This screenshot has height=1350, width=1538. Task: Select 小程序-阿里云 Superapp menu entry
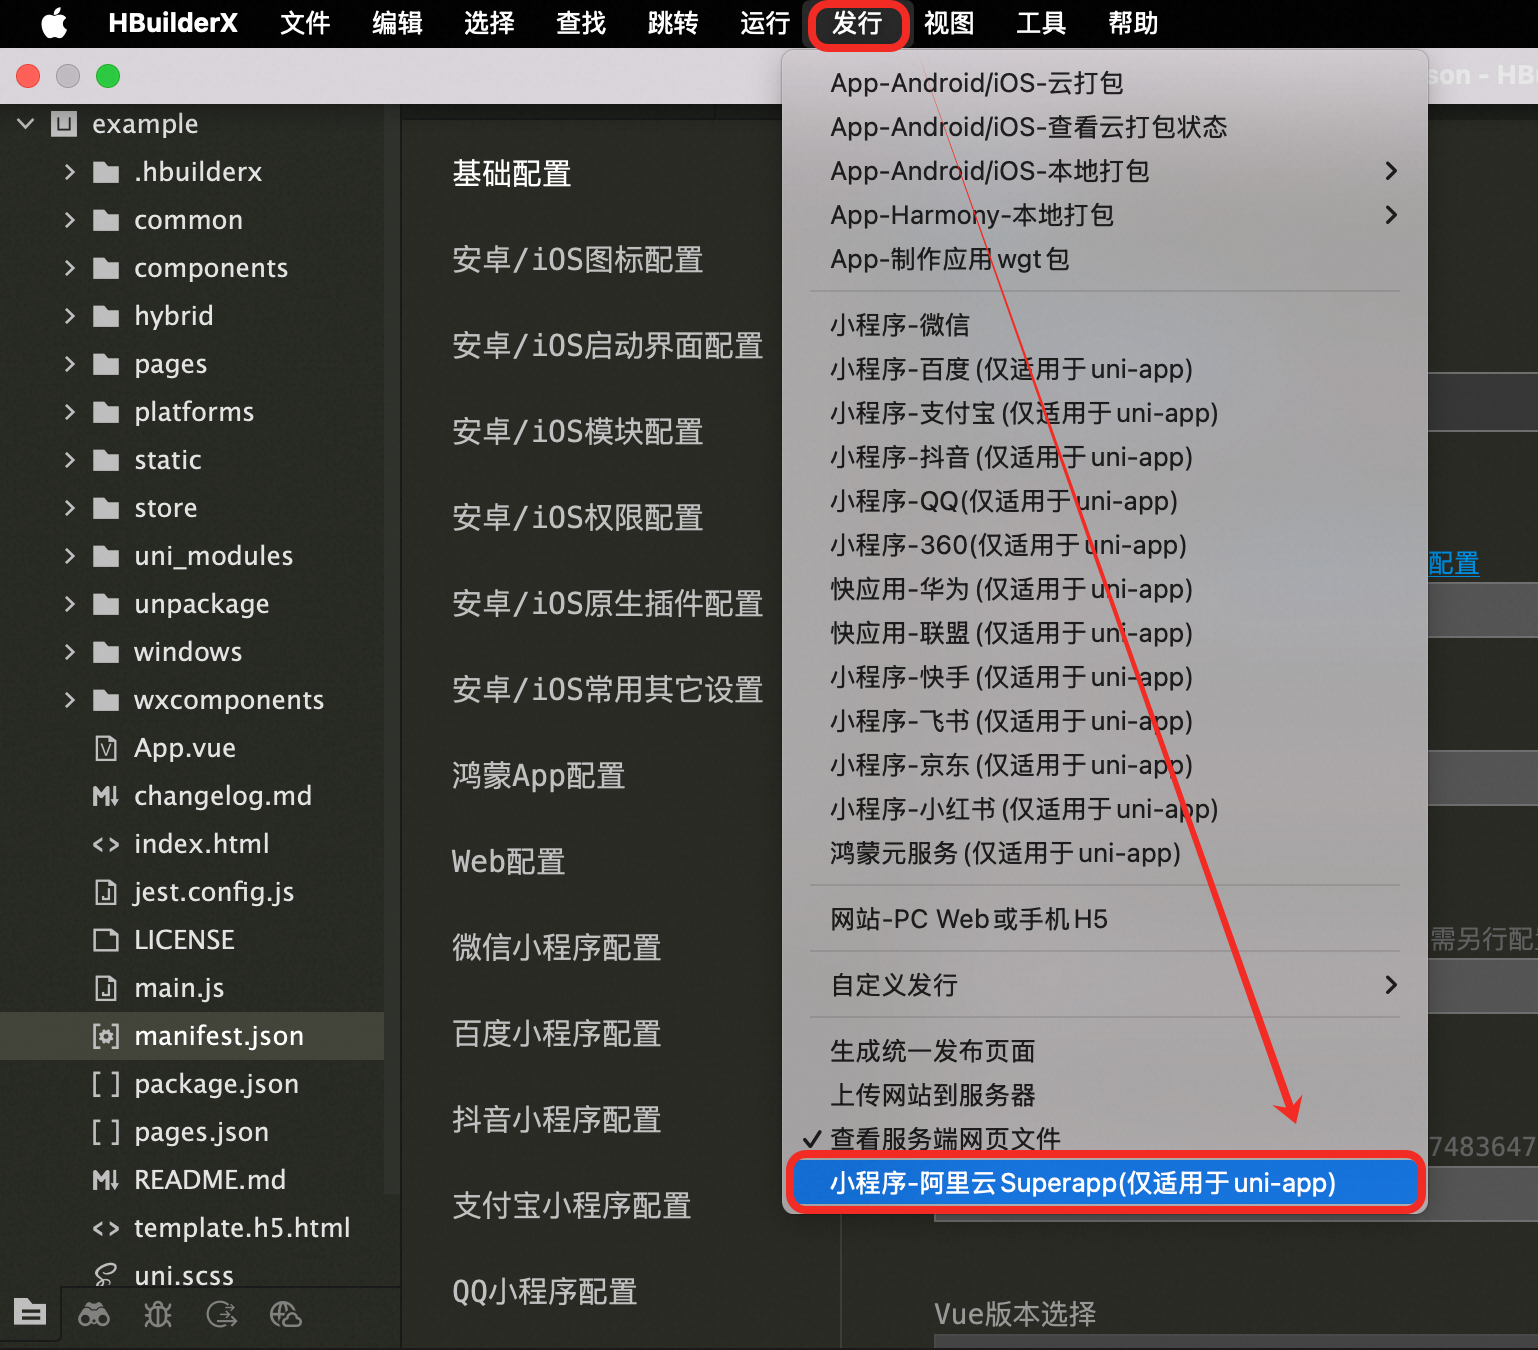pyautogui.click(x=1105, y=1183)
